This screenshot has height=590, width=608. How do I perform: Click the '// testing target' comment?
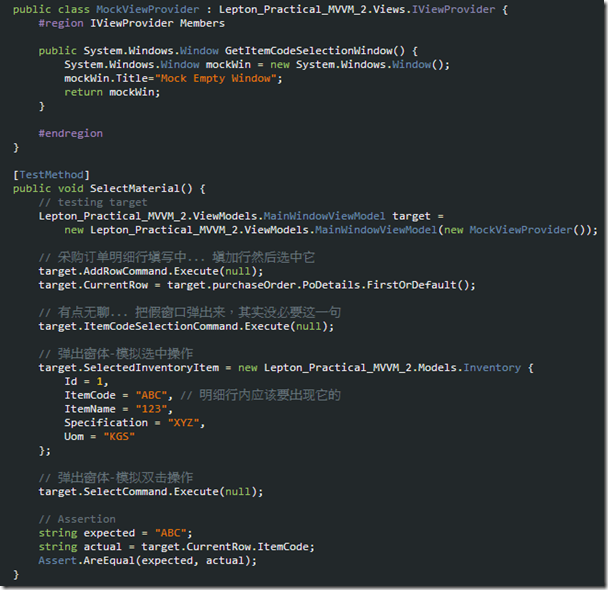coord(93,202)
